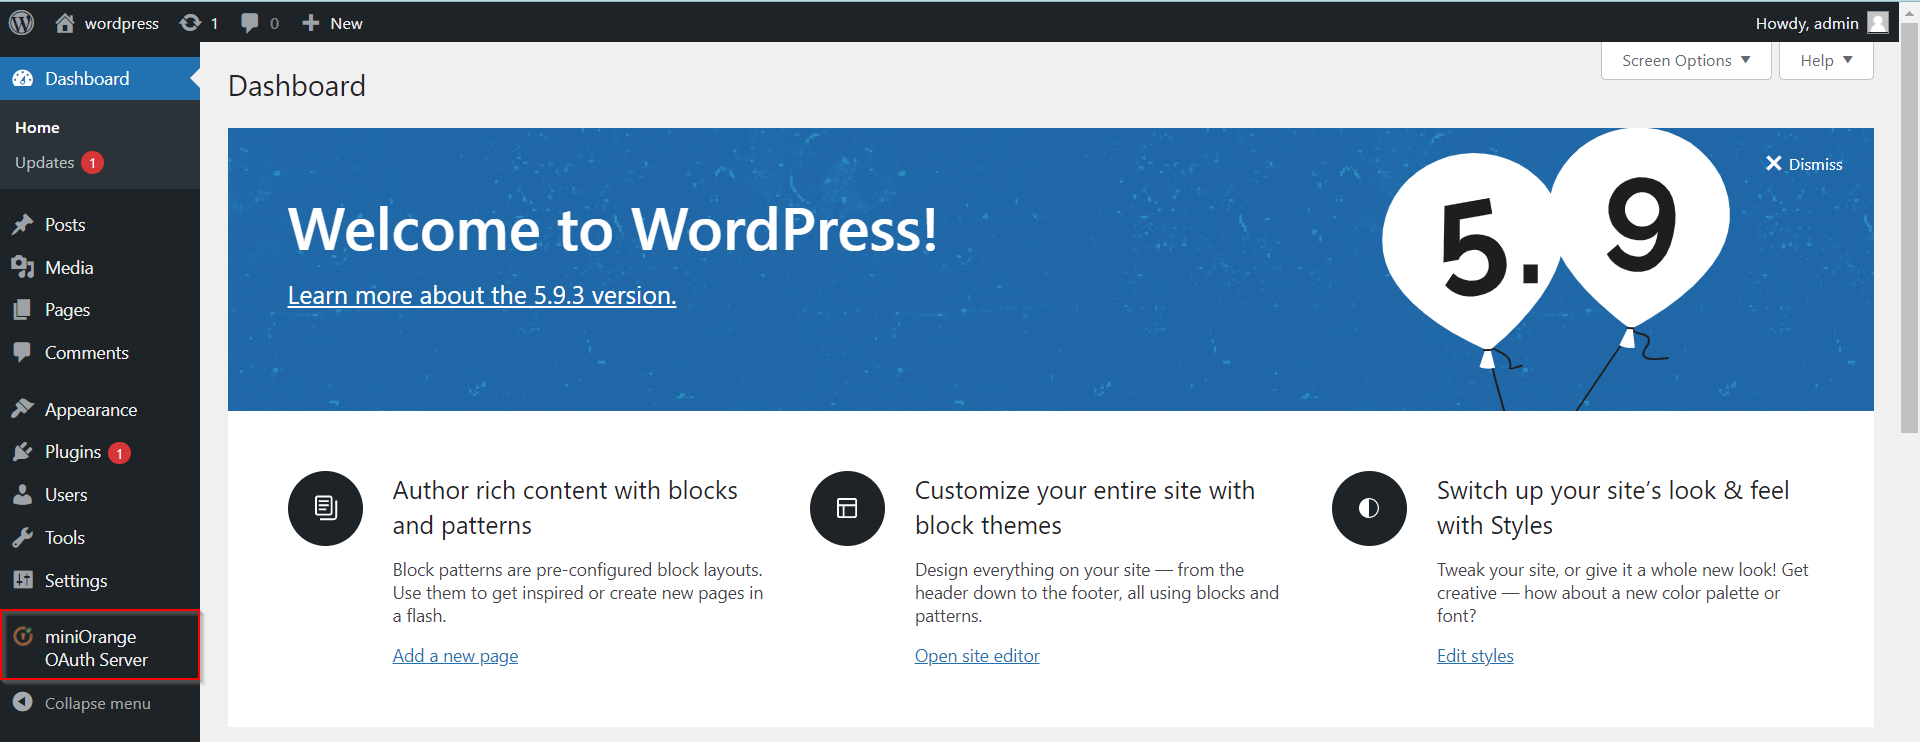Select Home submenu item
Screen dimensions: 1920x742
click(x=37, y=127)
